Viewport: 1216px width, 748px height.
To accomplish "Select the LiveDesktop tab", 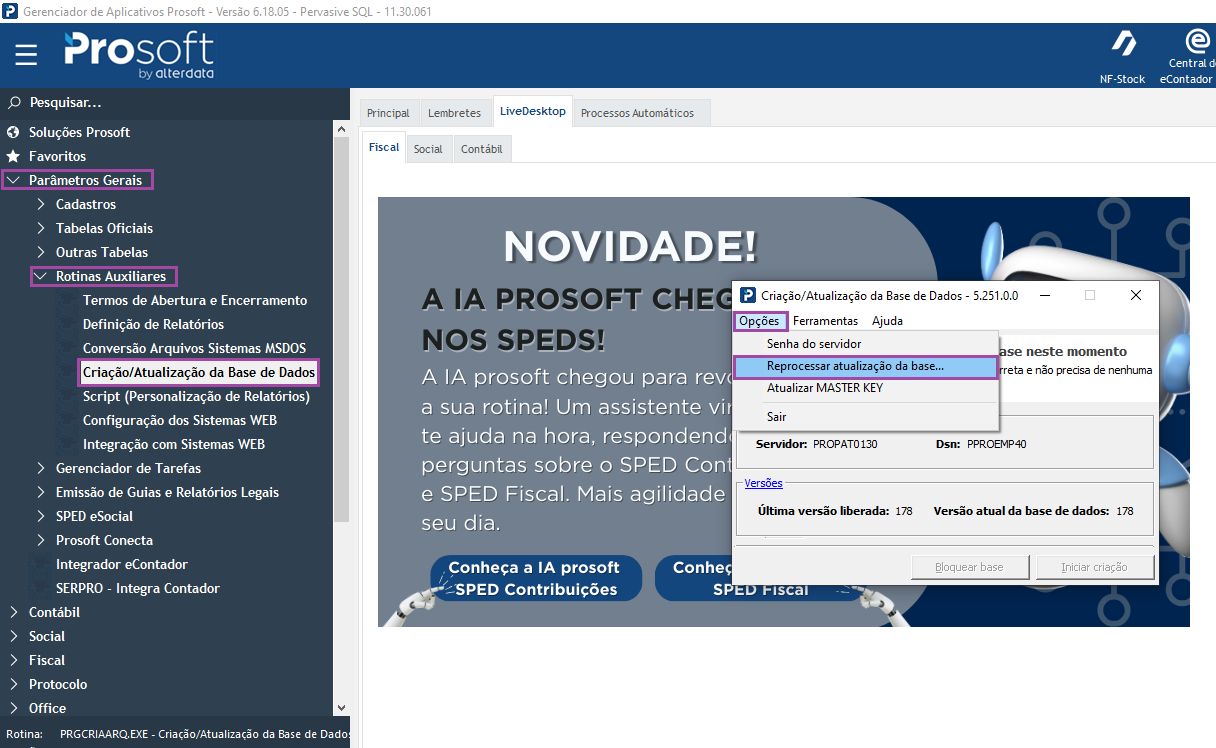I will (533, 111).
